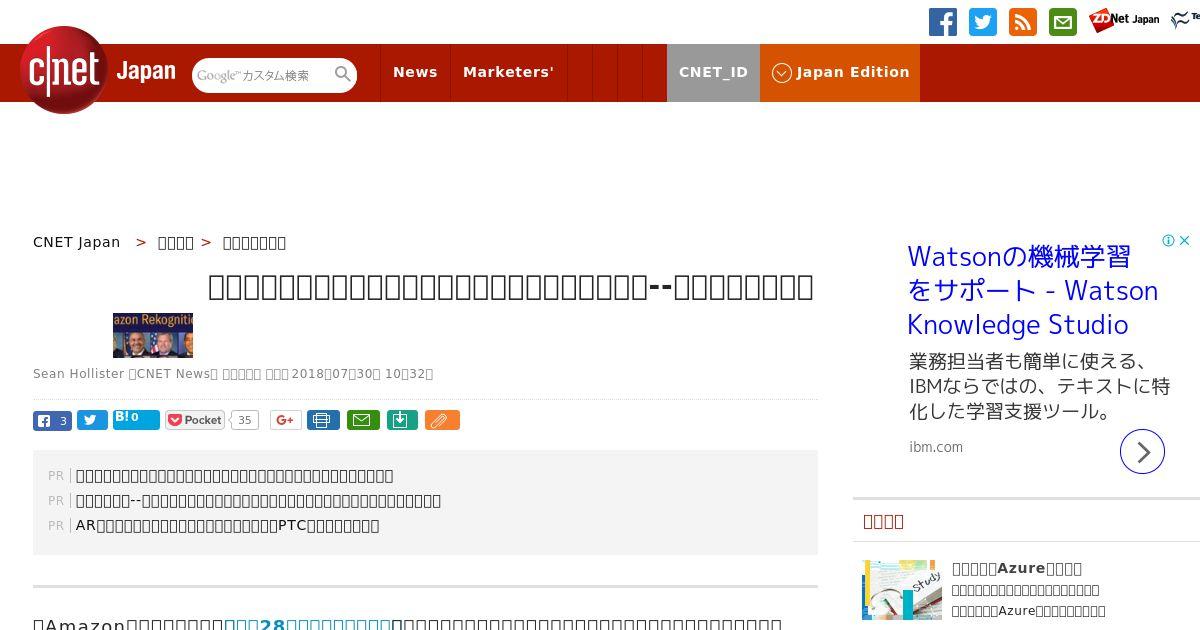Visit ibm.com ad link
This screenshot has height=630, width=1200.
936,447
